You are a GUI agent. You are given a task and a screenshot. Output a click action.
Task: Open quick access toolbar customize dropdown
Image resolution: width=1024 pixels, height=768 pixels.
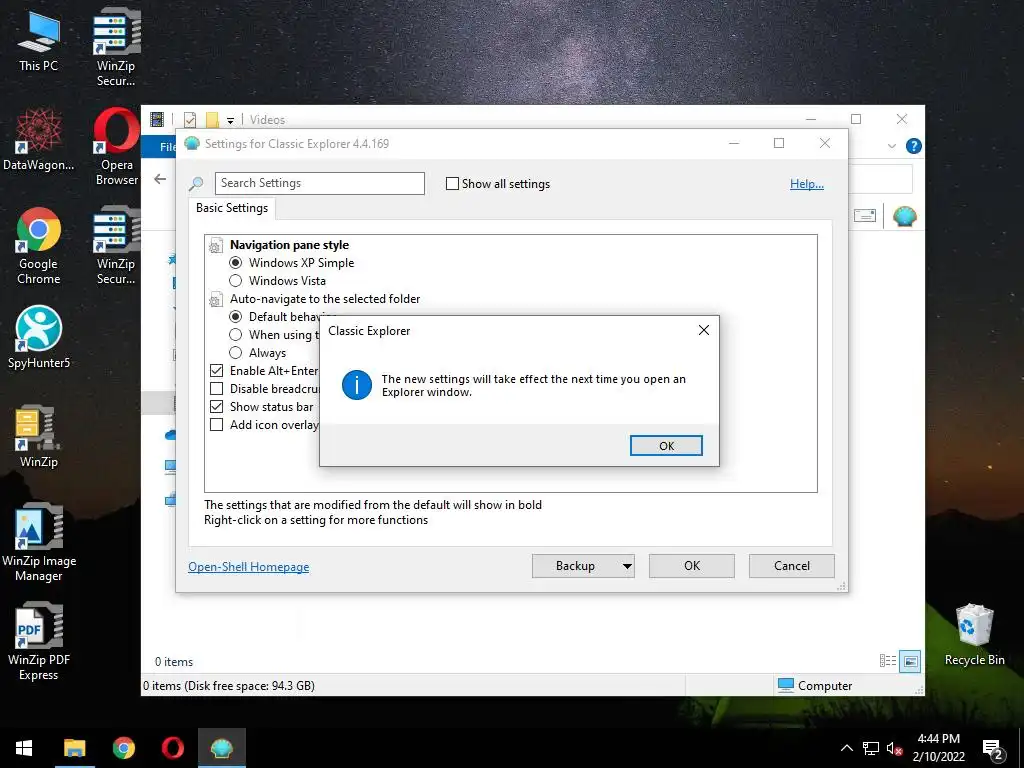[230, 121]
